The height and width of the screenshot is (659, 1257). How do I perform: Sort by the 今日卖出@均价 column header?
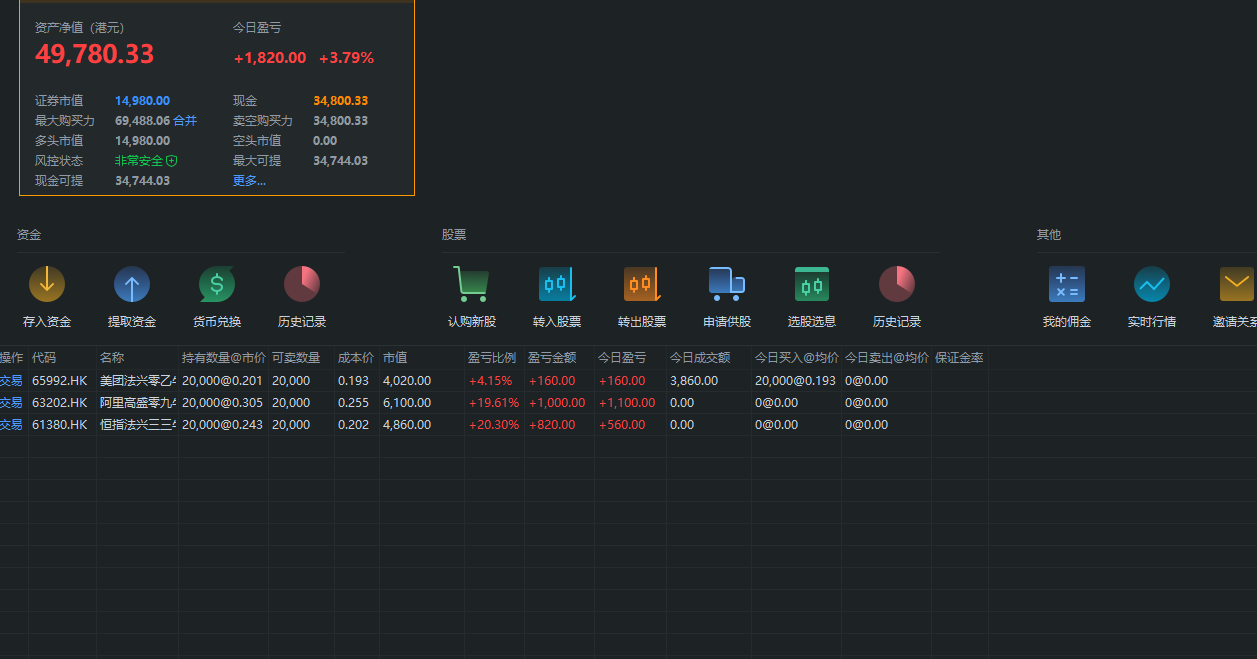pyautogui.click(x=886, y=358)
